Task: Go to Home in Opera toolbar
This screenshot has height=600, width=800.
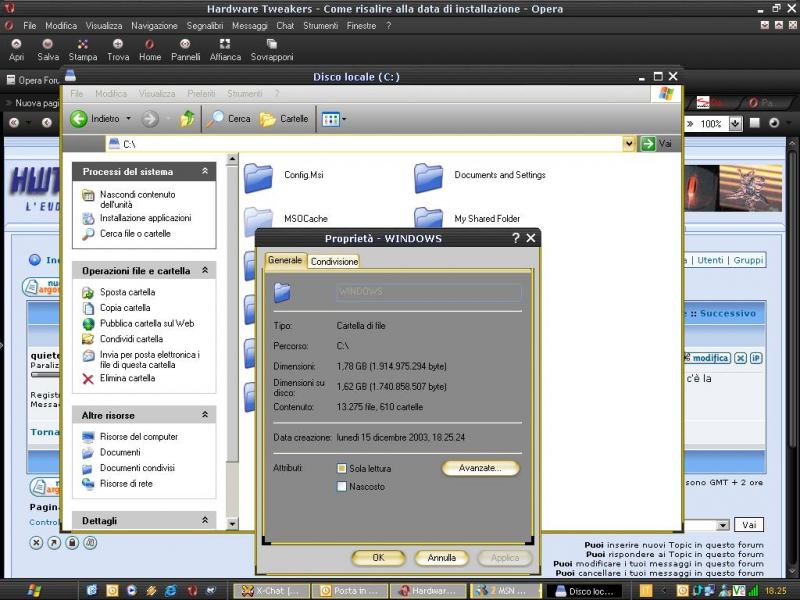Action: 149,44
